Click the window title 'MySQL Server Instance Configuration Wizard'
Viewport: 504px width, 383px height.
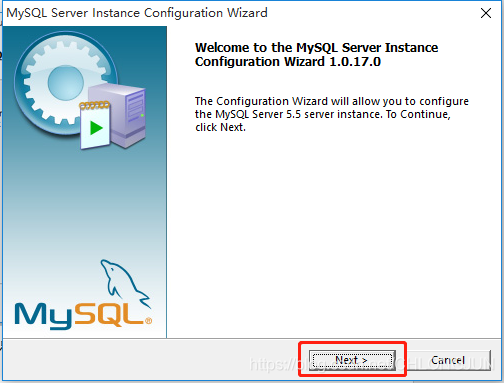point(137,13)
